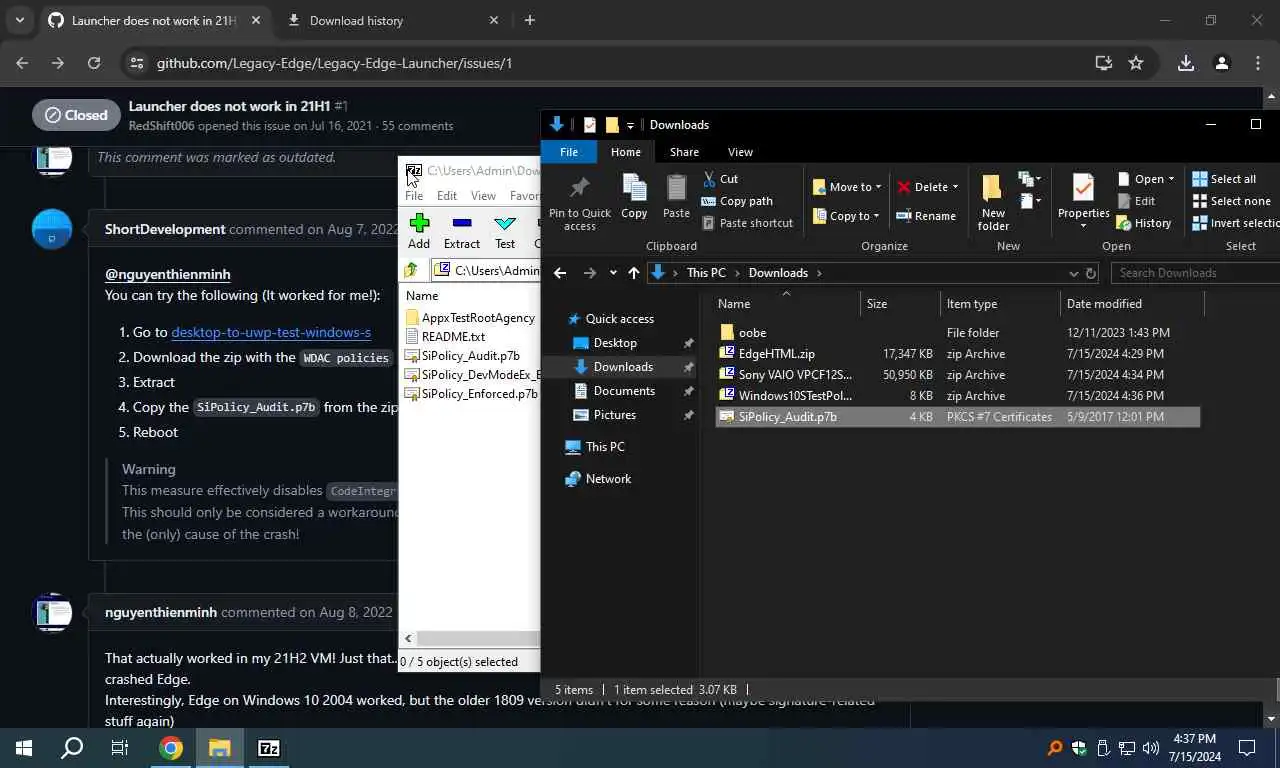Viewport: 1280px width, 768px height.
Task: View site information icon in address bar
Action: (x=137, y=63)
